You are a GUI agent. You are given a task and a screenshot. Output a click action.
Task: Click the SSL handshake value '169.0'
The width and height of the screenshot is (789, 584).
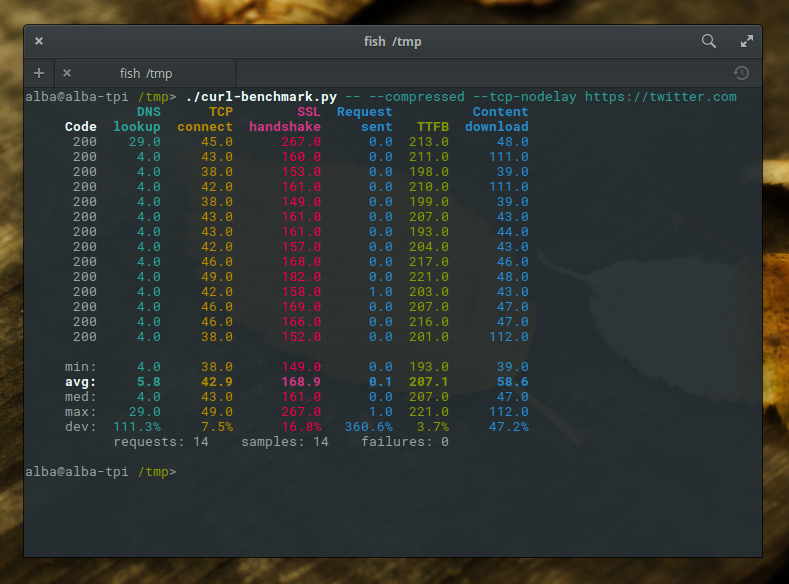click(x=301, y=307)
